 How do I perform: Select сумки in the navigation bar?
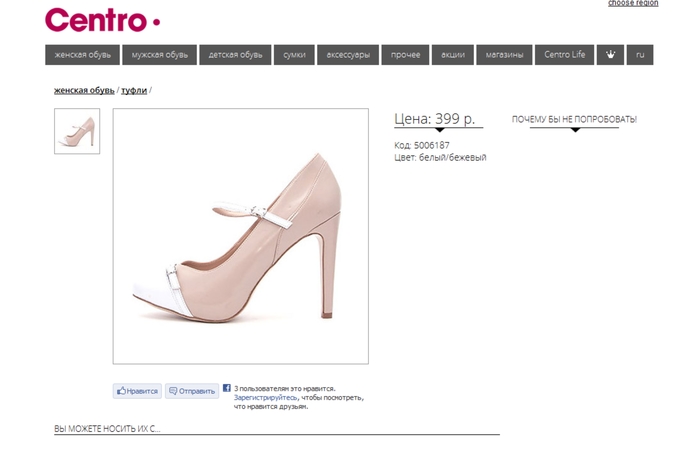294,55
